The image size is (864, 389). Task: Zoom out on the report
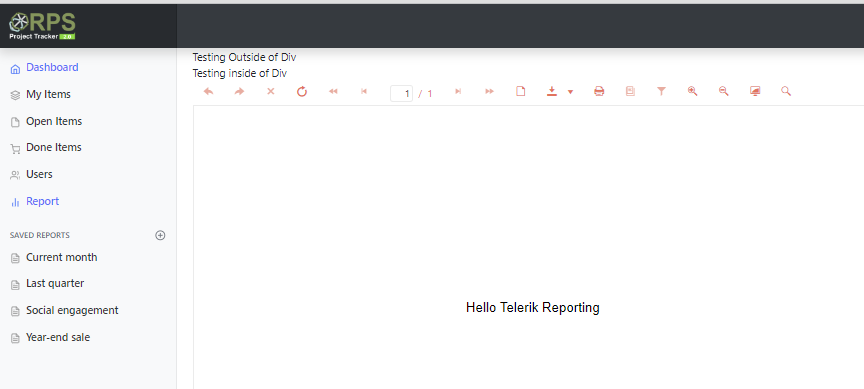click(723, 91)
